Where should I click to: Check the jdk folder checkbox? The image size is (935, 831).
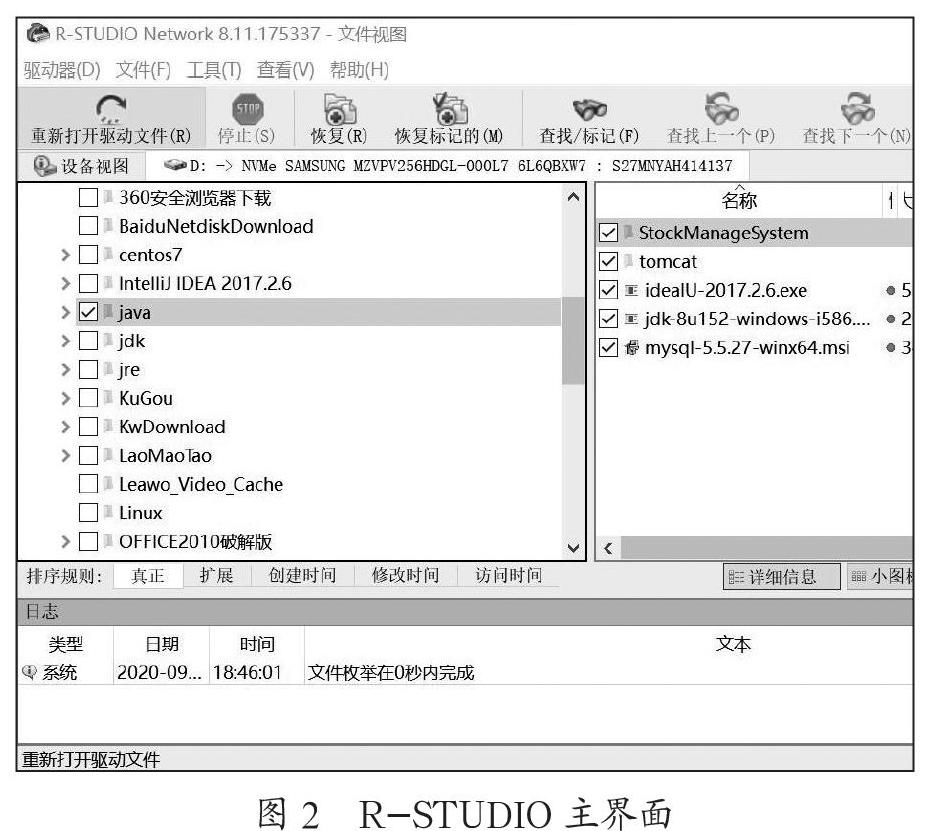coord(88,340)
